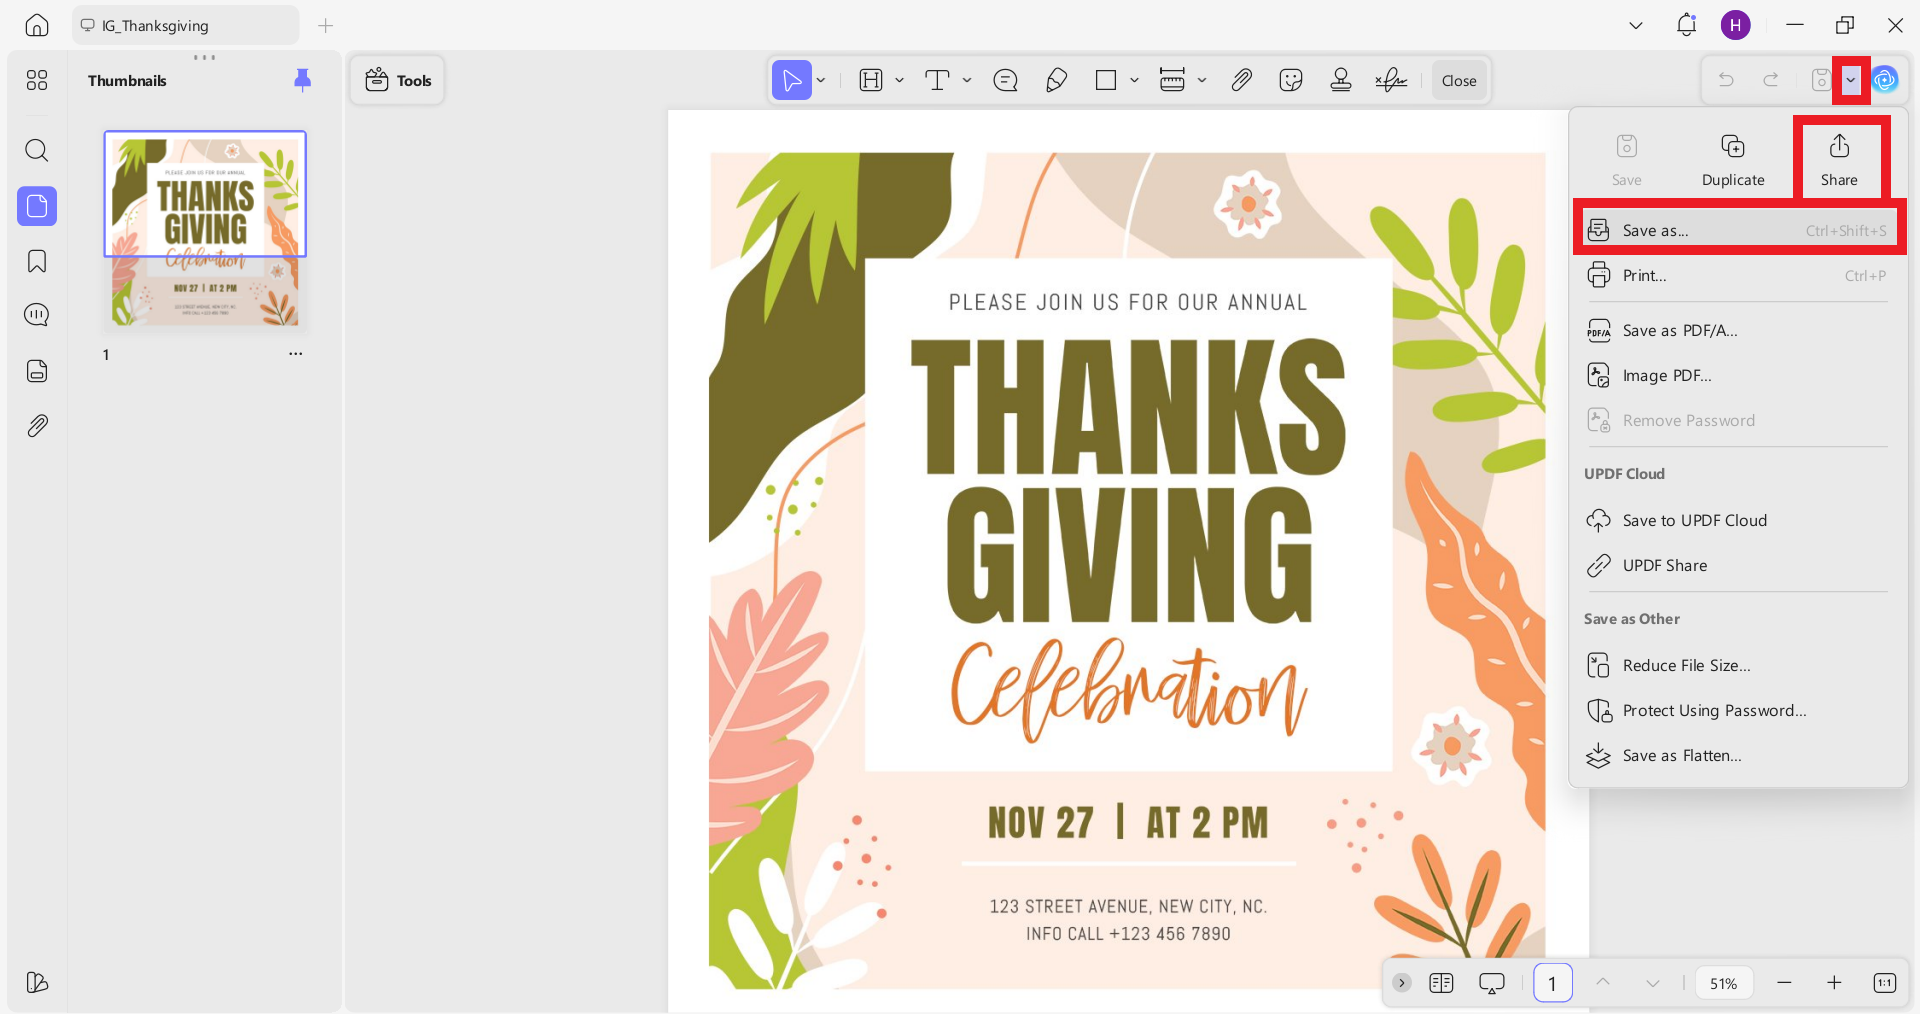
Task: Open the sticker tool
Action: pos(1291,81)
